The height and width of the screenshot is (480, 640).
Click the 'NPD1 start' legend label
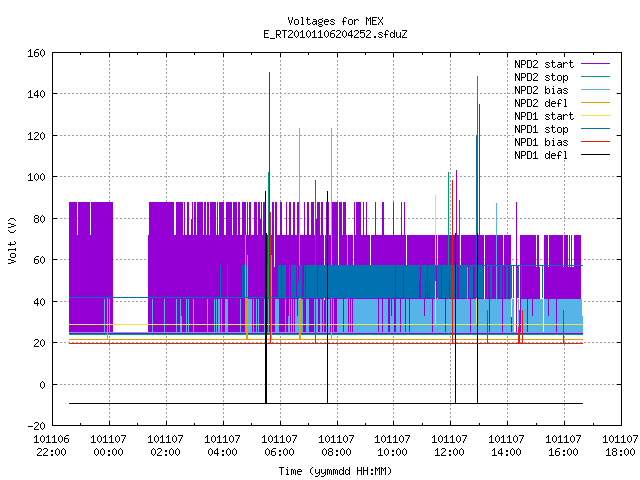tap(544, 116)
